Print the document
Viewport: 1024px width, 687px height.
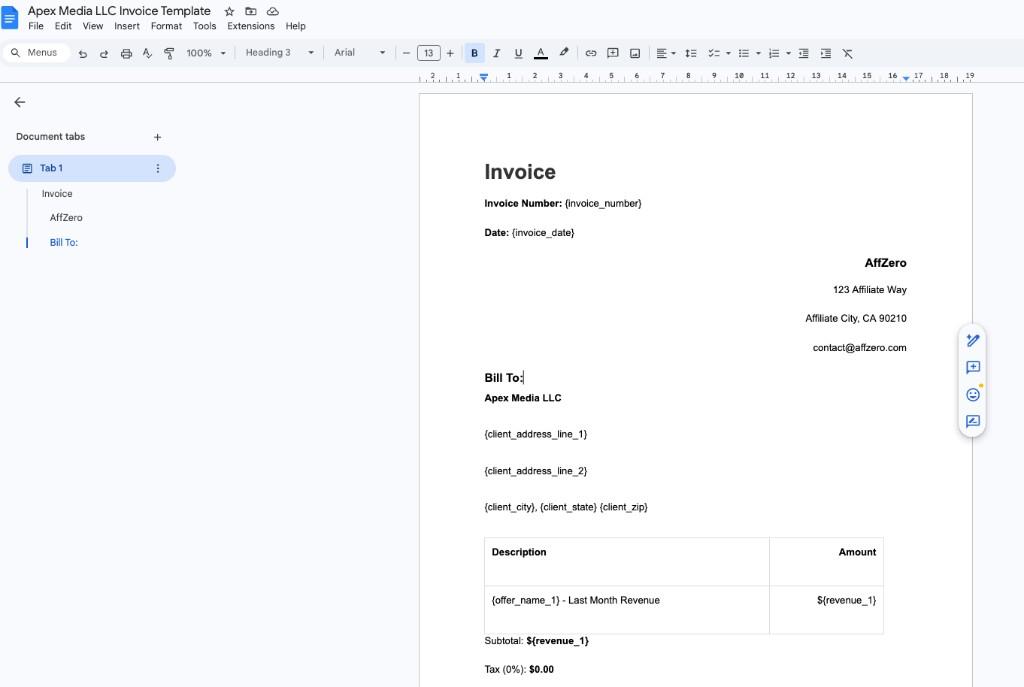(x=126, y=54)
